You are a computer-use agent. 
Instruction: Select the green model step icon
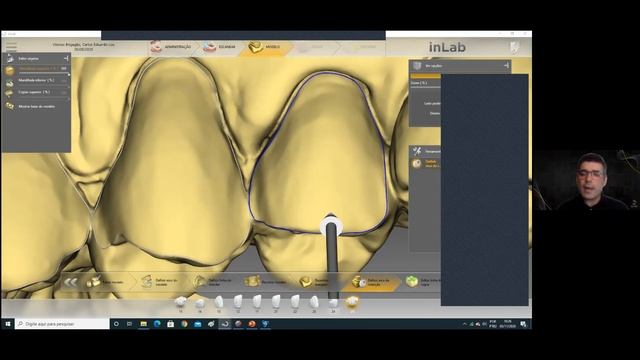[x=412, y=281]
